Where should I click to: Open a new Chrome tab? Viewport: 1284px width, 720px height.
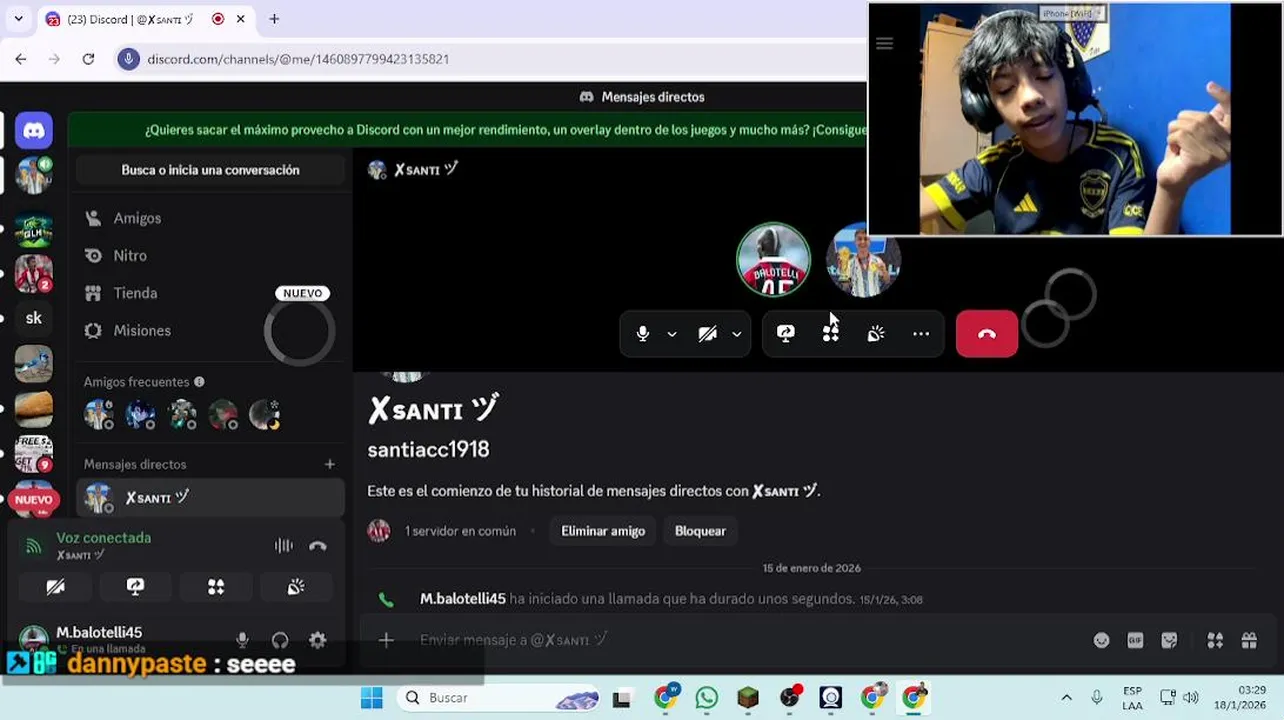click(x=274, y=19)
